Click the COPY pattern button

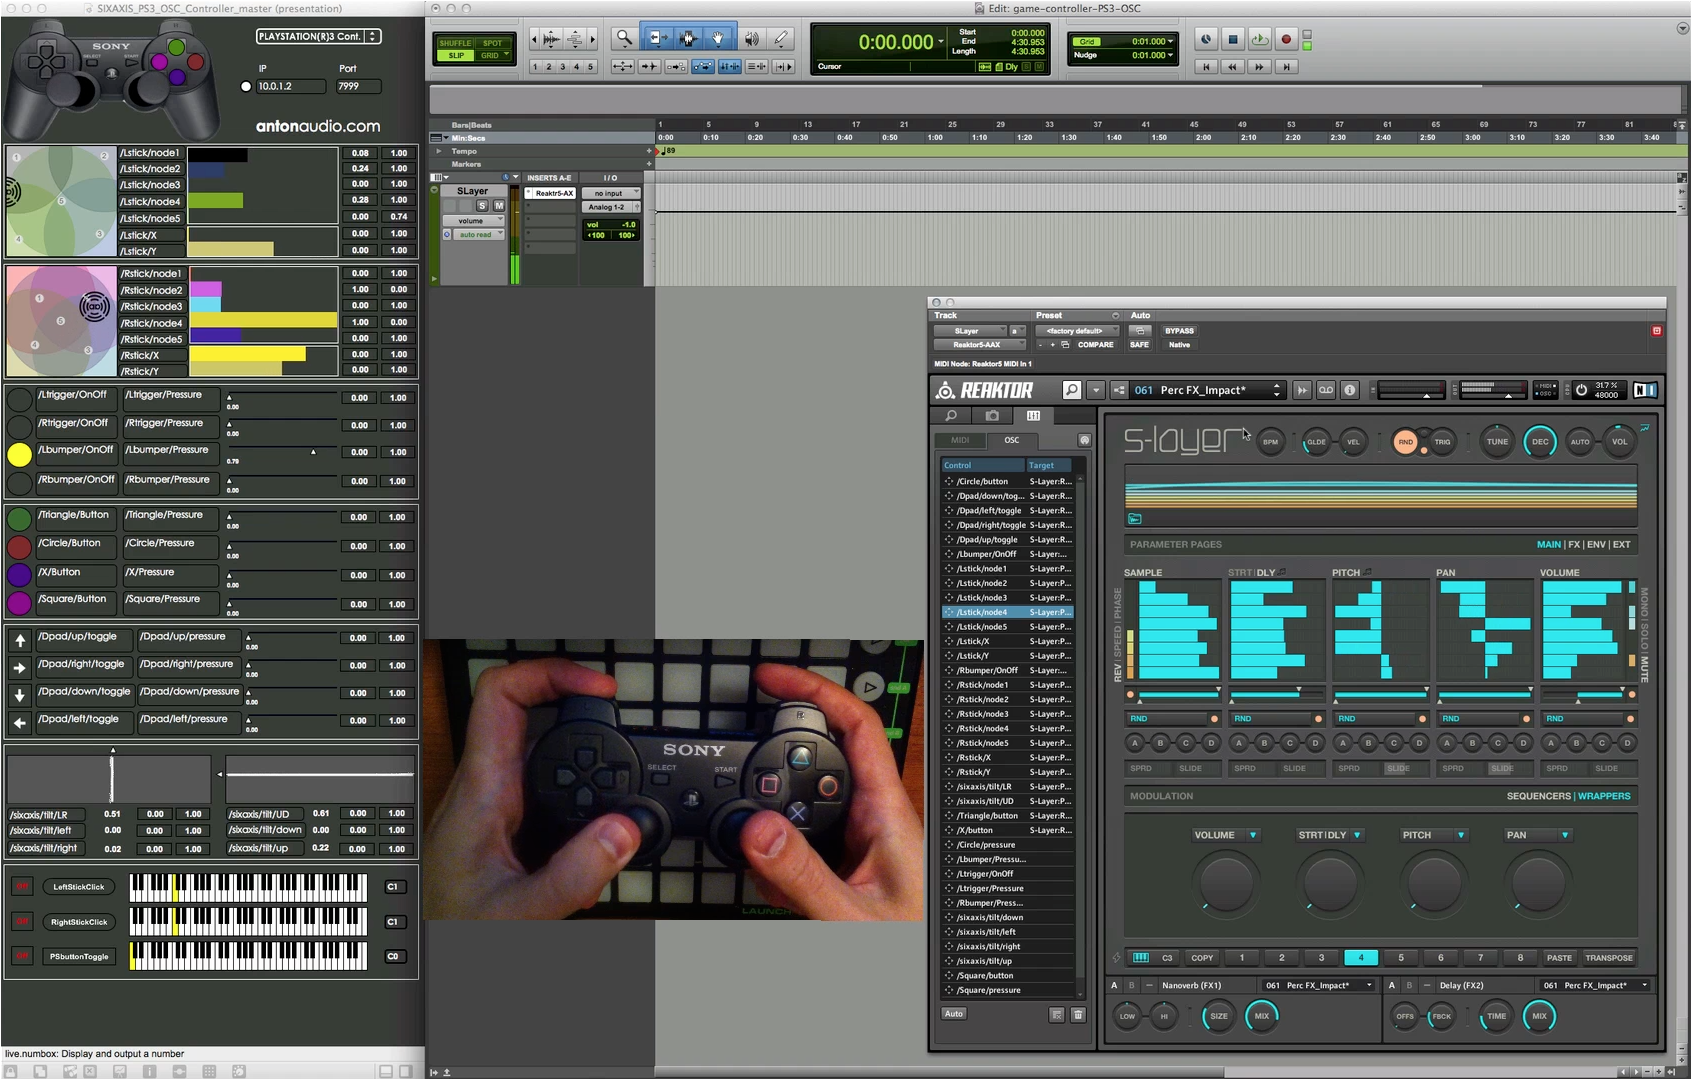click(1202, 958)
